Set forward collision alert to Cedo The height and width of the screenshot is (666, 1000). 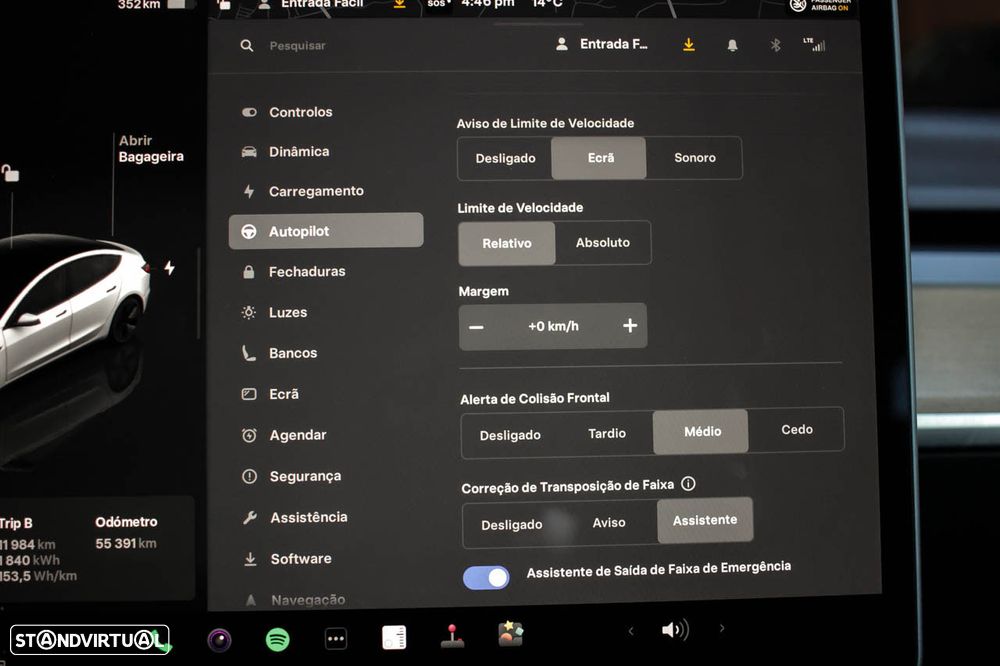pyautogui.click(x=797, y=430)
